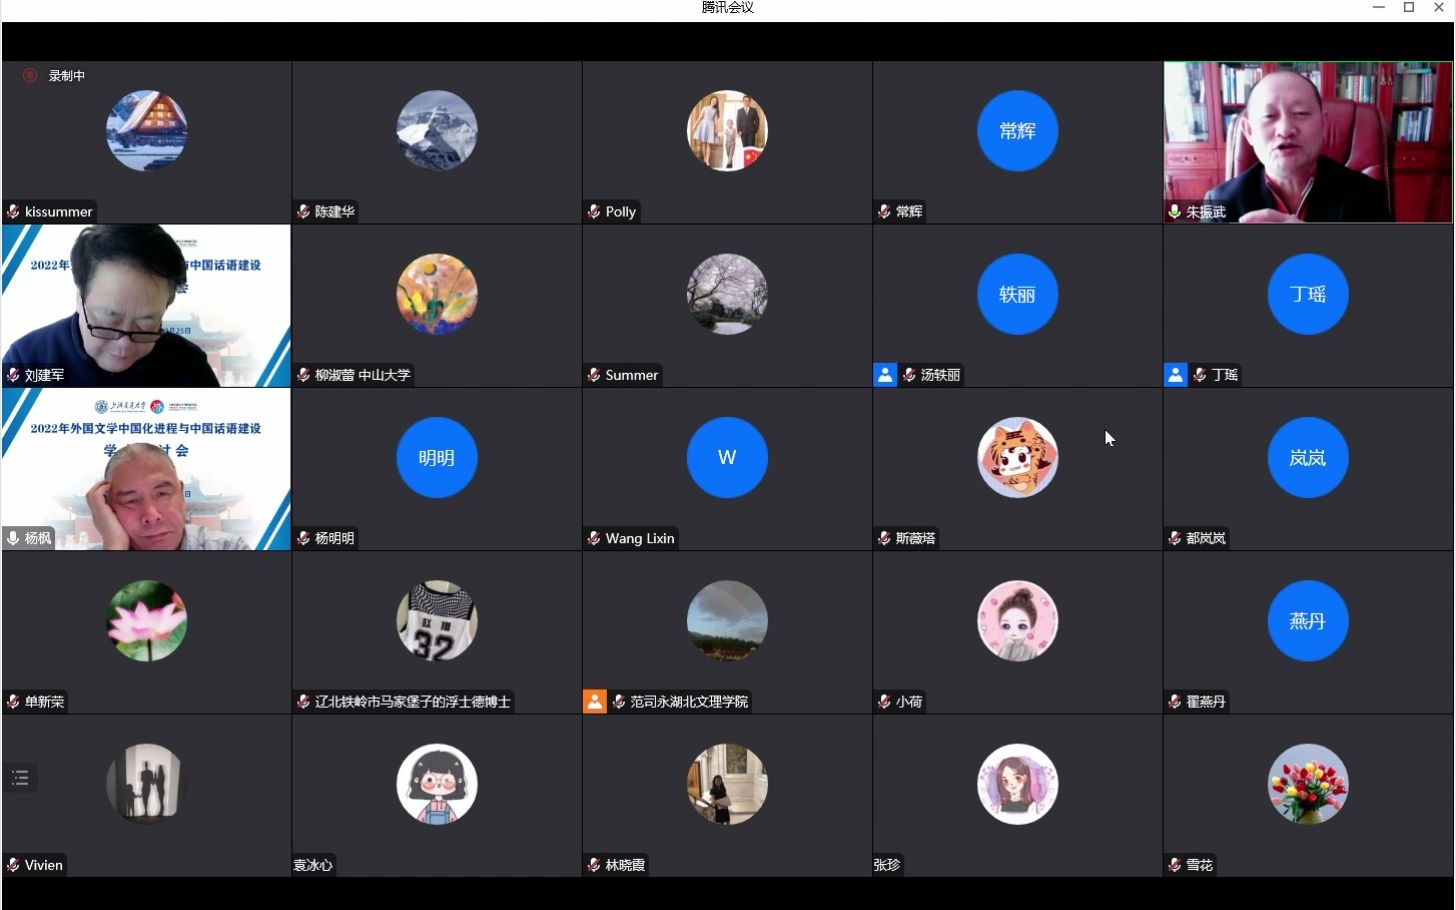Toggle 陈建华's microphone state

pos(303,211)
